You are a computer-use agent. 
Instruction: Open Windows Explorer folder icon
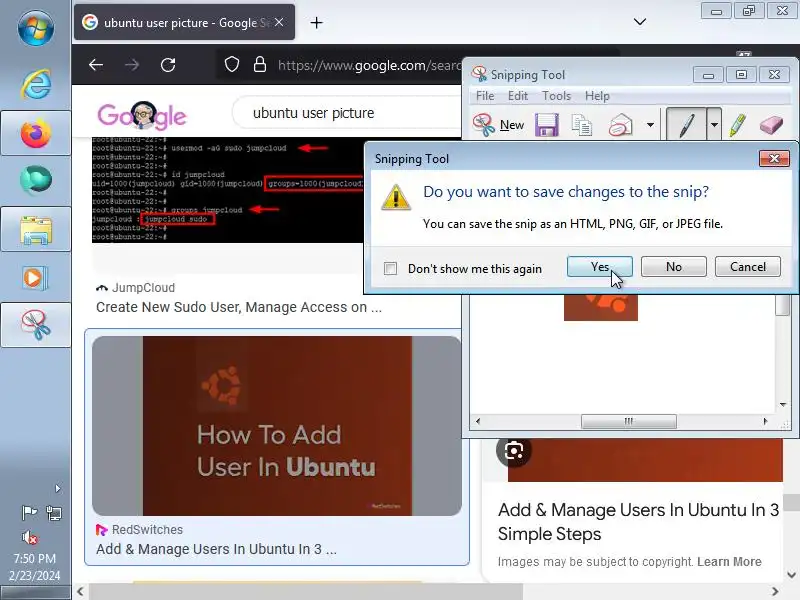pos(36,229)
